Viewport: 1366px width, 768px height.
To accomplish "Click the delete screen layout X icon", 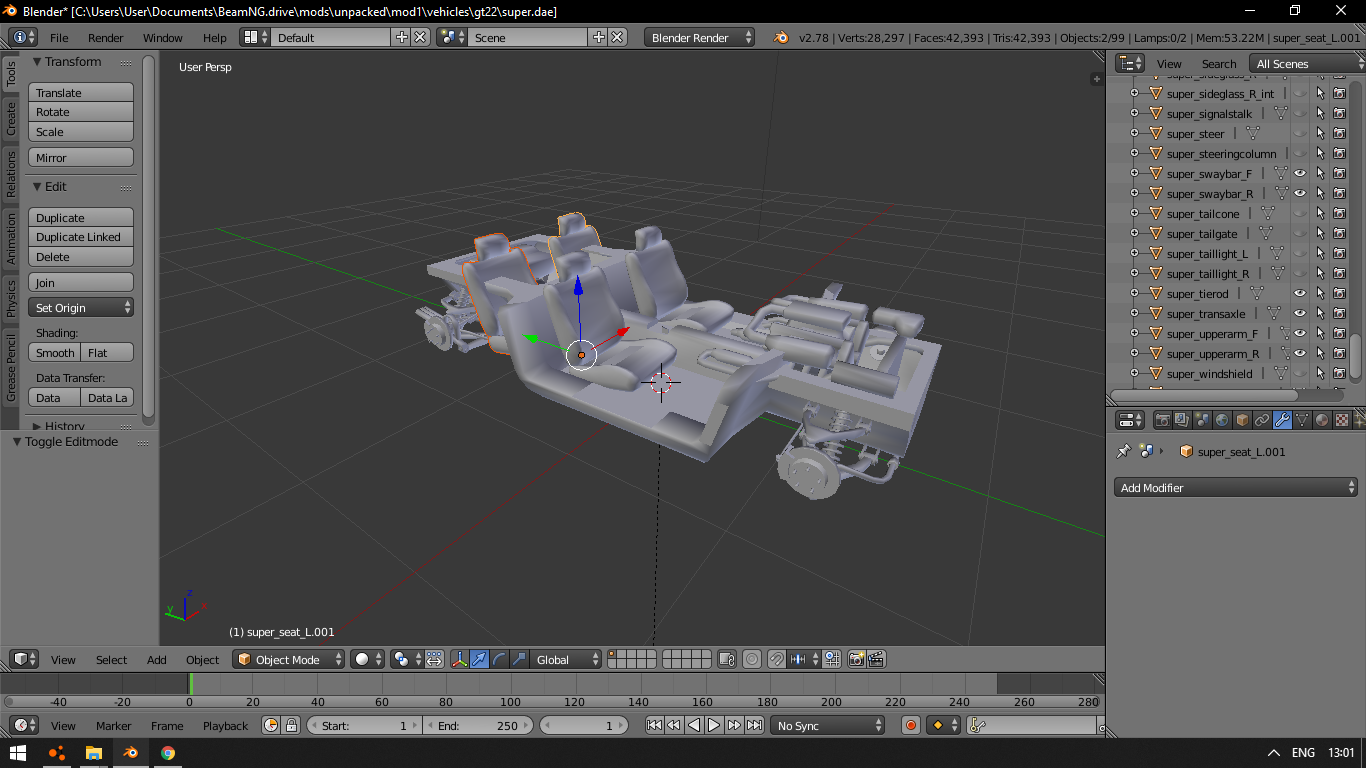I will pyautogui.click(x=420, y=37).
